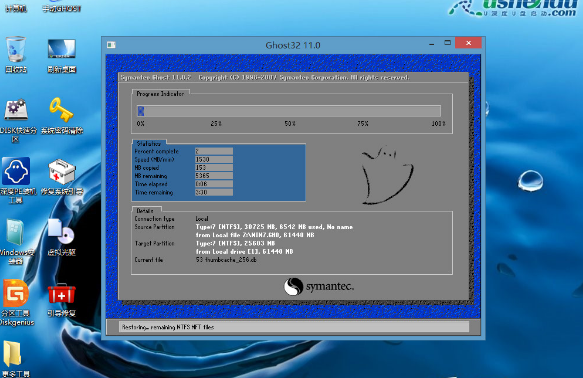Click the Connection type value 'Local'

pyautogui.click(x=202, y=219)
